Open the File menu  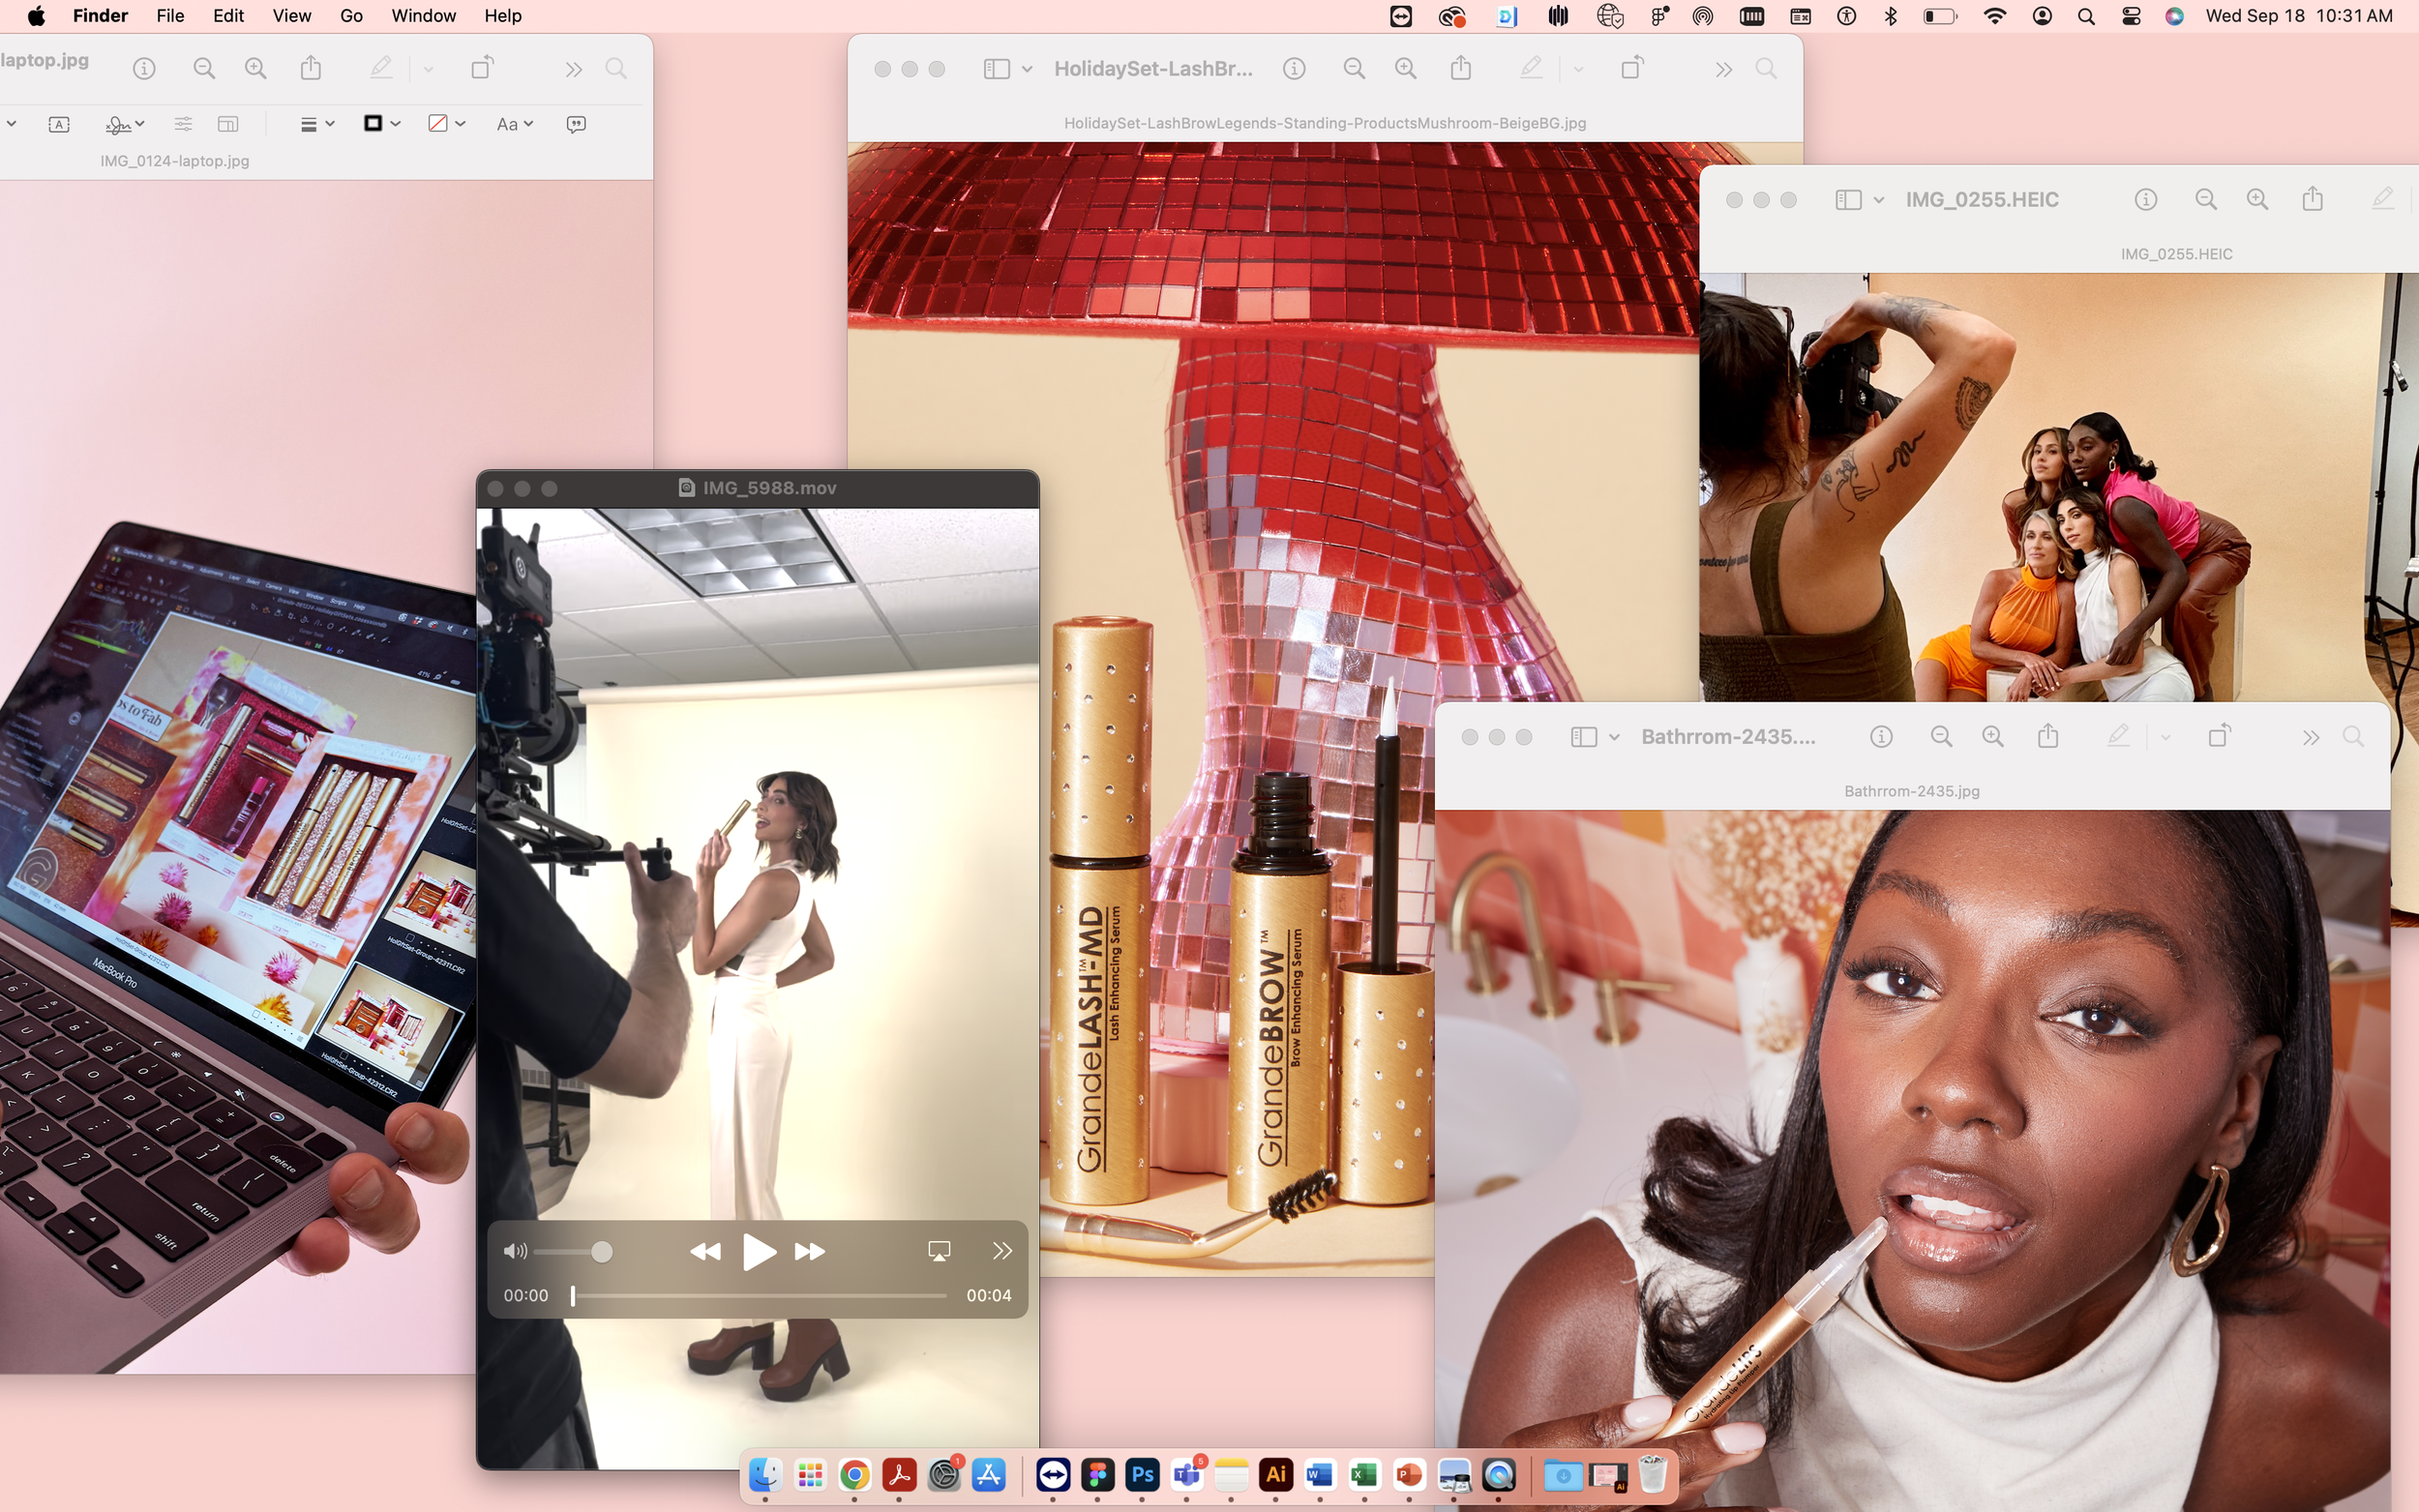click(x=170, y=16)
